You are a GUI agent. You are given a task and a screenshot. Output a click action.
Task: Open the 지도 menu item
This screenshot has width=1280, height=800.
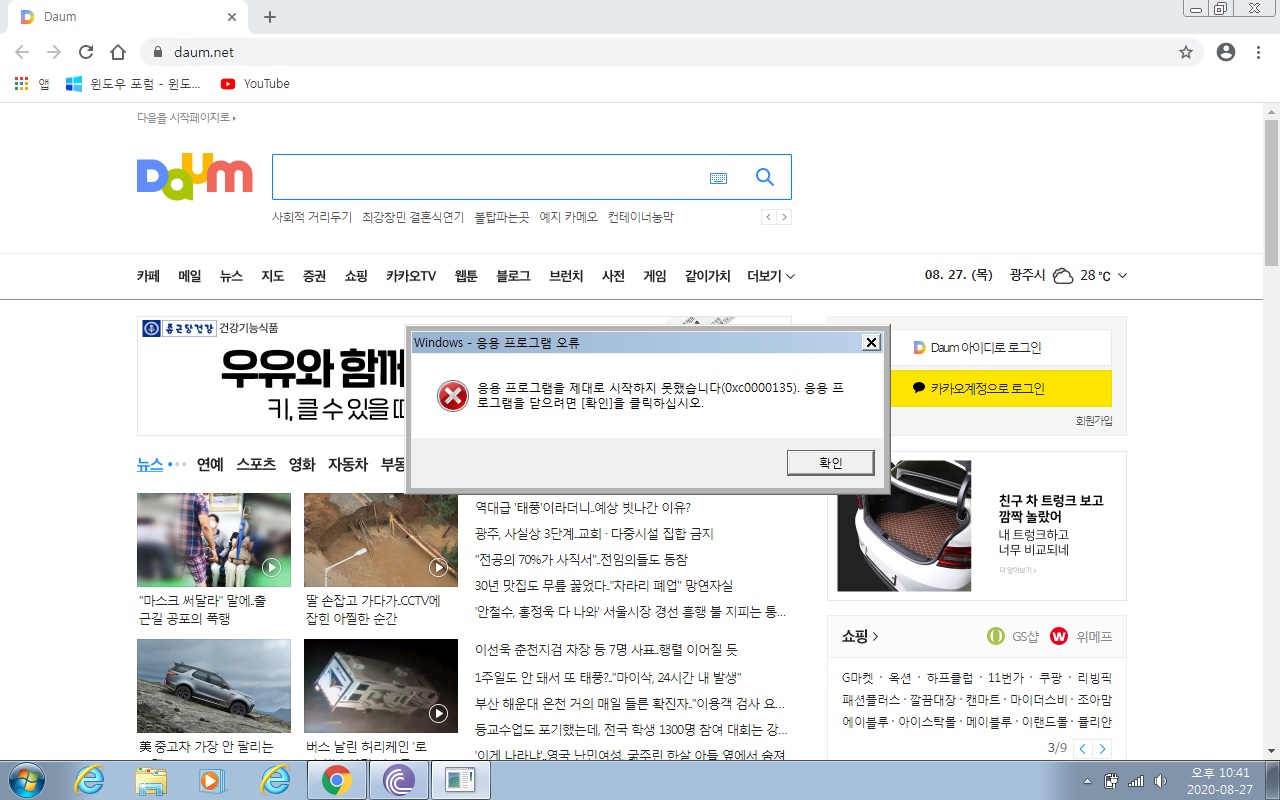point(273,276)
